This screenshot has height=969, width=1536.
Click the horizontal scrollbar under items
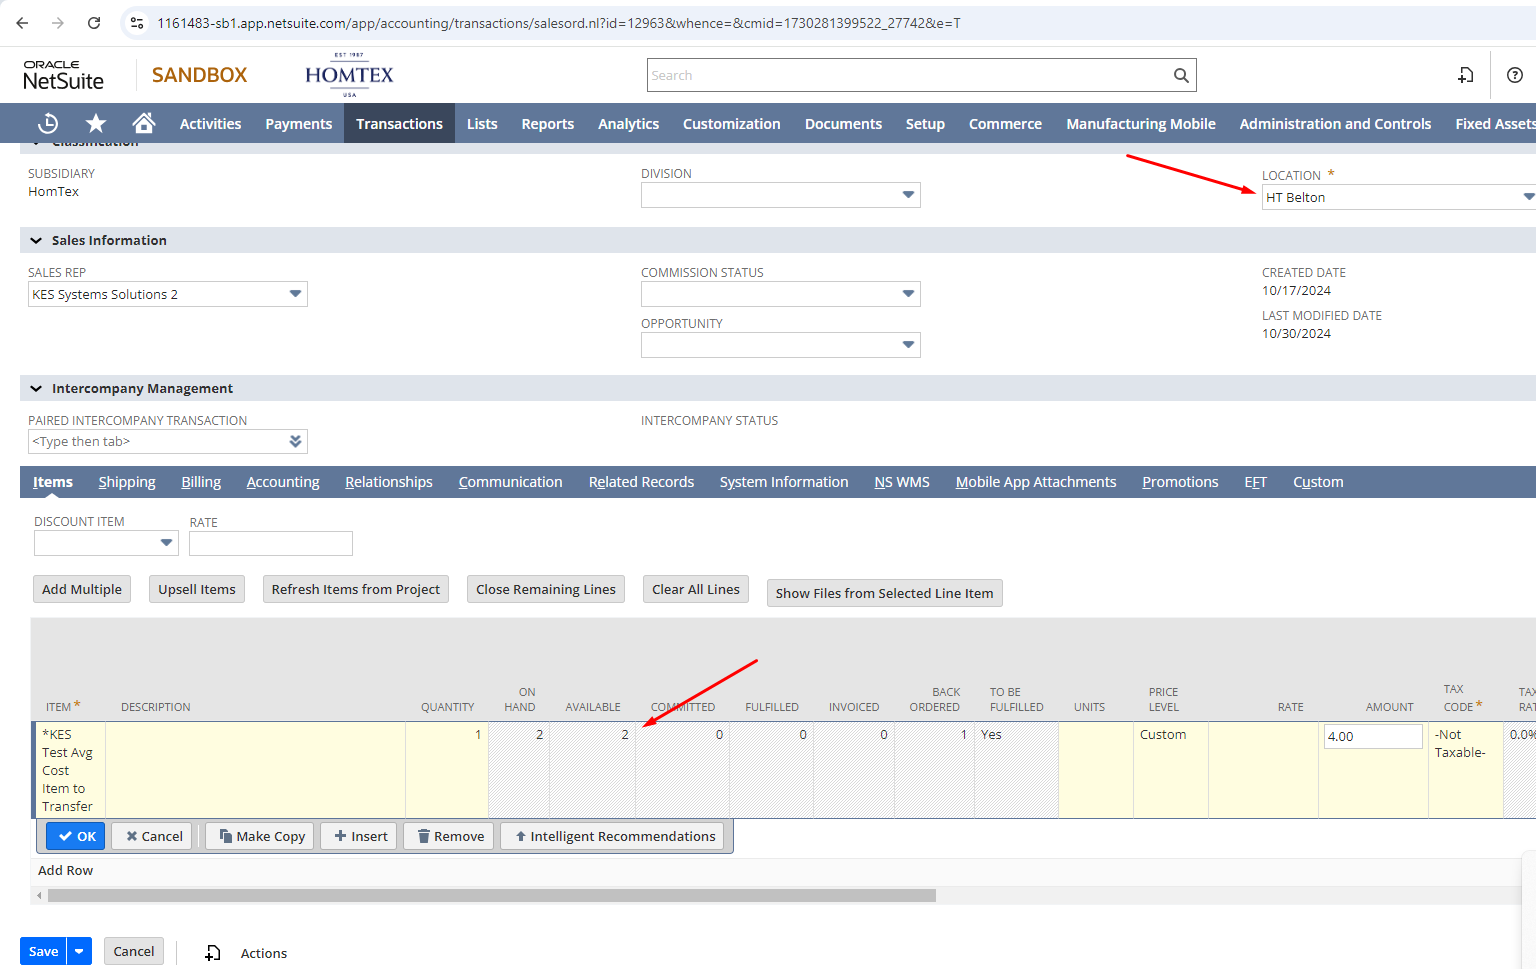point(492,895)
